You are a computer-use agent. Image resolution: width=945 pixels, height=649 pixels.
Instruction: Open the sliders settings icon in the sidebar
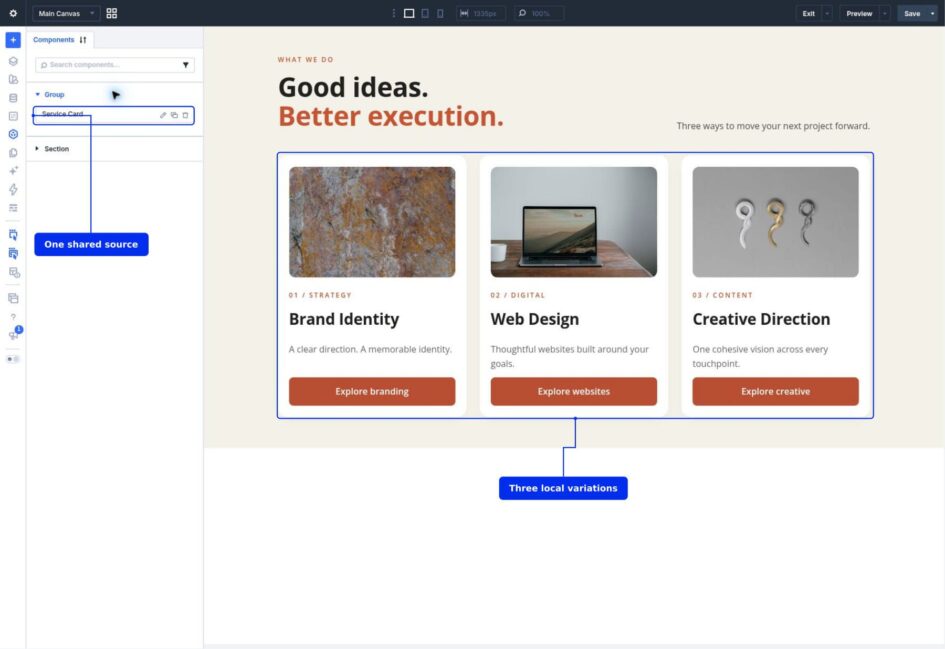pyautogui.click(x=13, y=208)
